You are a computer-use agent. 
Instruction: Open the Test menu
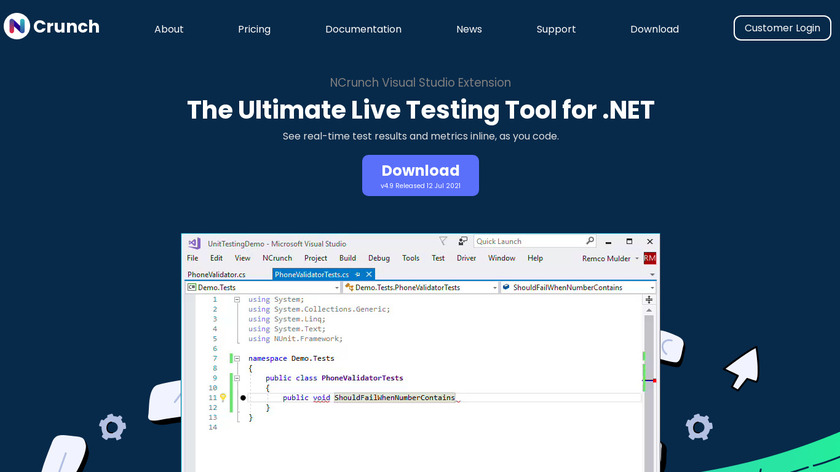pos(438,258)
